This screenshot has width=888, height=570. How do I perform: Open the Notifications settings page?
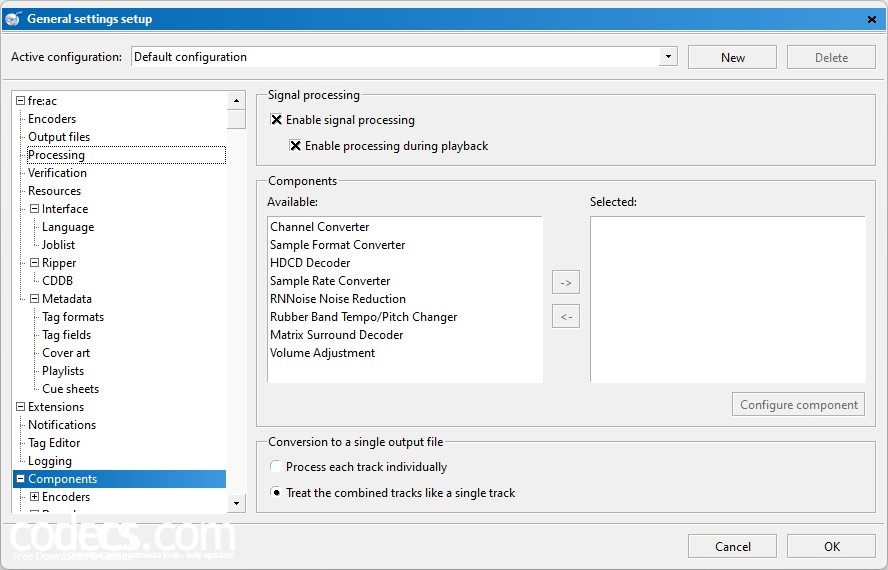click(62, 424)
